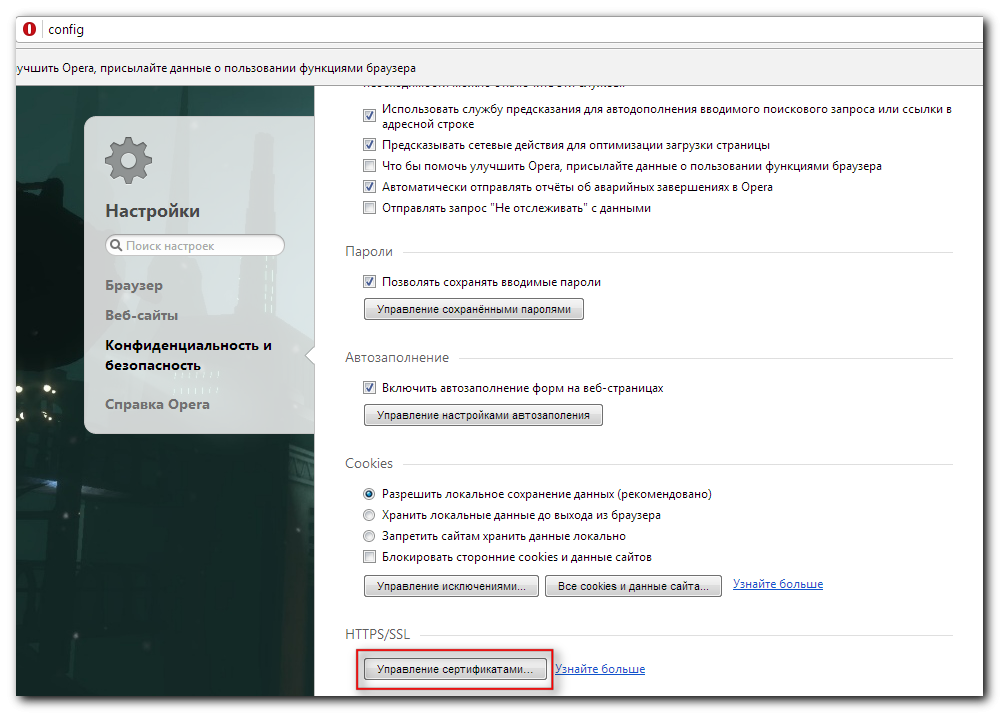The width and height of the screenshot is (1000, 713).
Task: Enable blocking third-party cookies checkbox
Action: point(369,557)
